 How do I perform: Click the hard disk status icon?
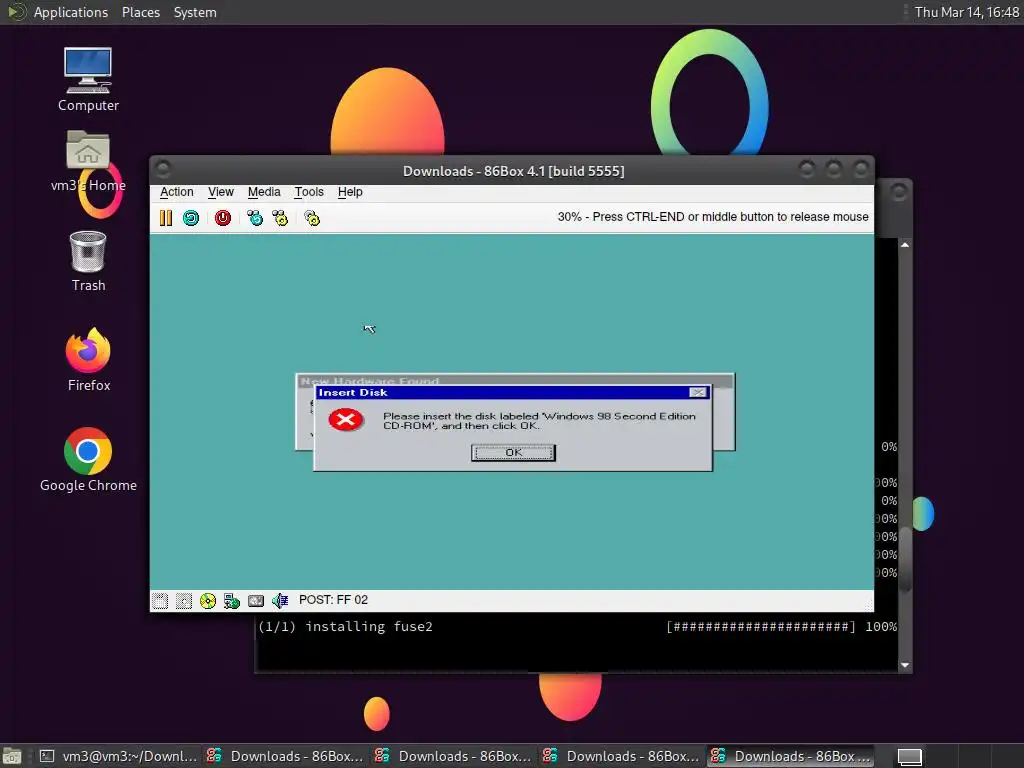click(256, 601)
